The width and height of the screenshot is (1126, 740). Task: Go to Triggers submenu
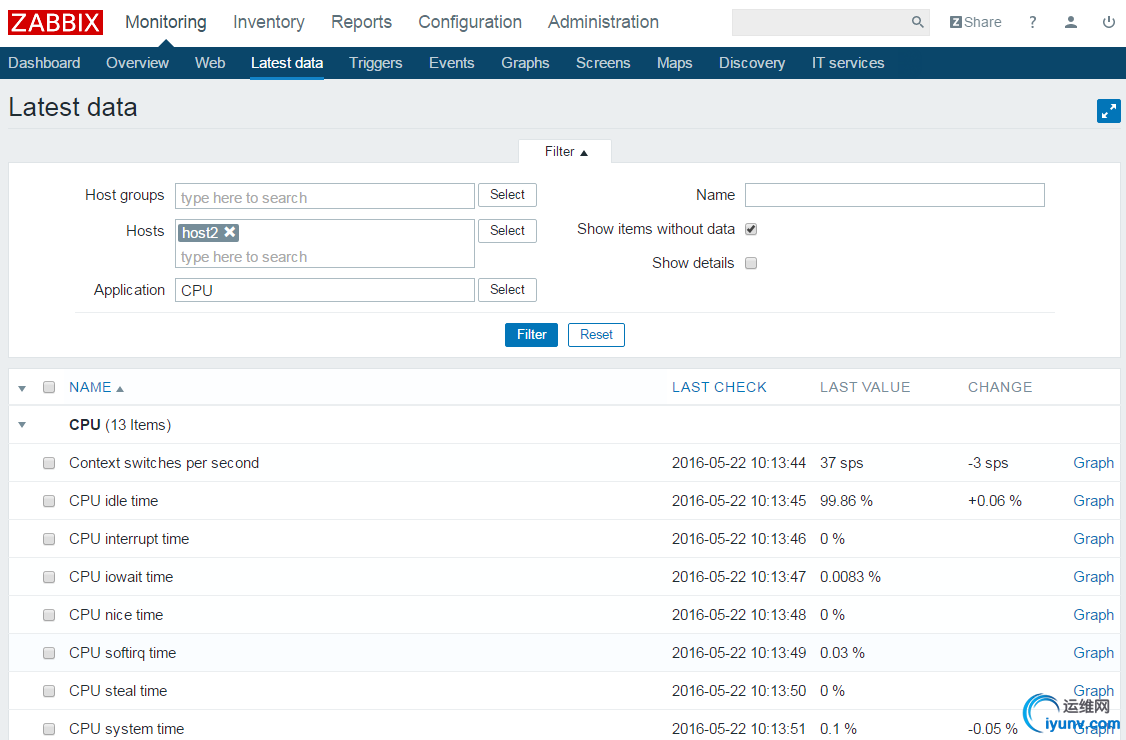(376, 63)
